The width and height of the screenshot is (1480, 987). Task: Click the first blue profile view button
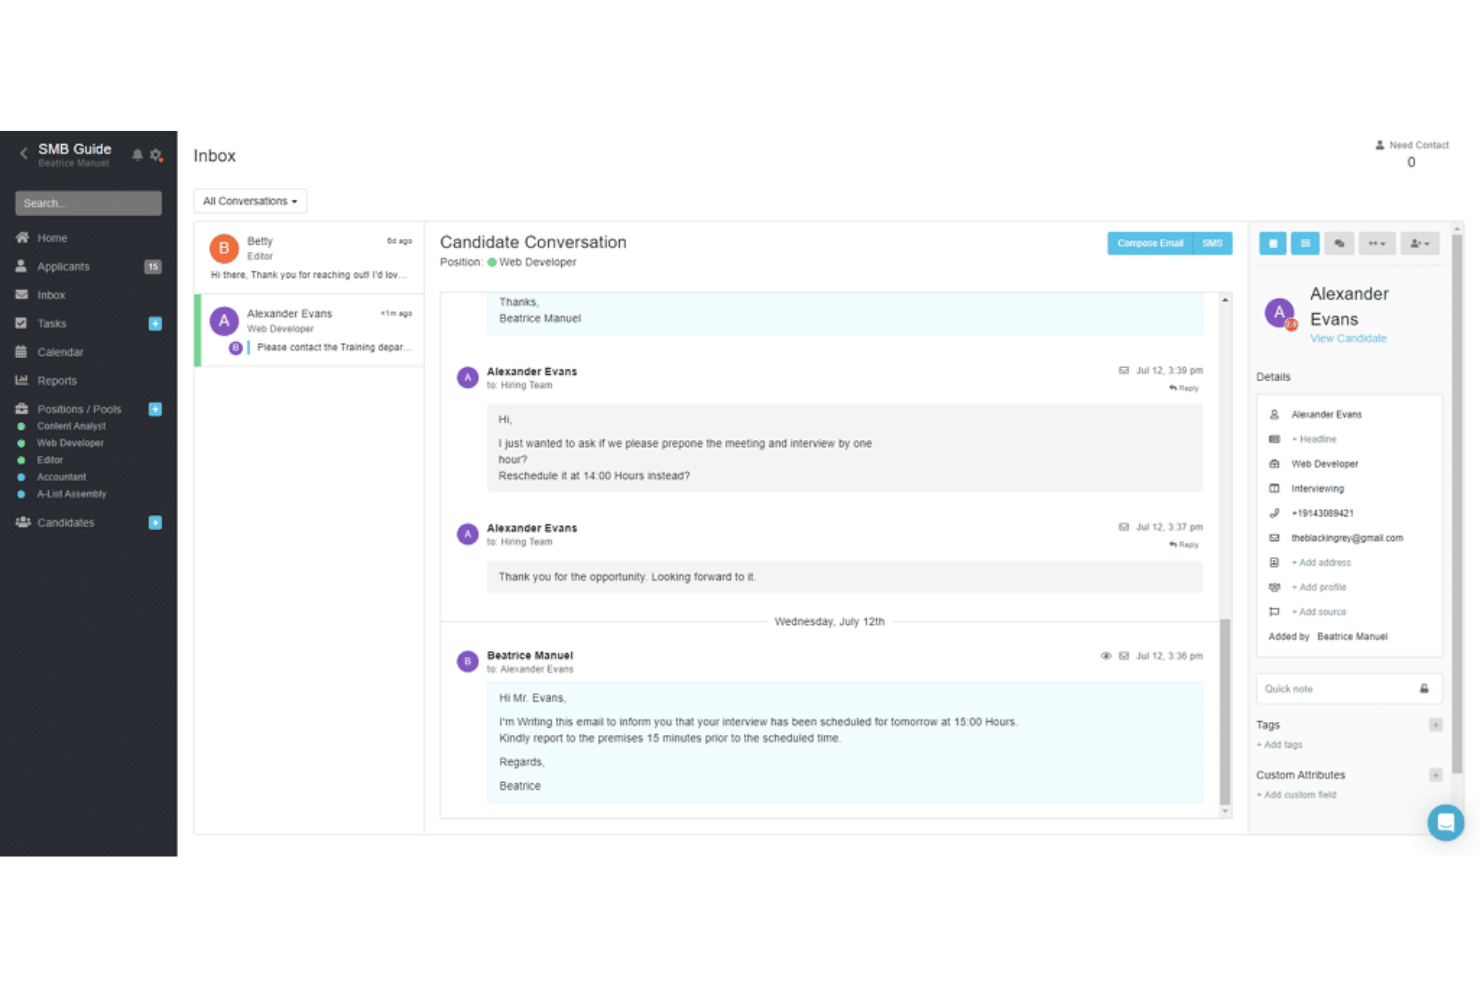(x=1273, y=243)
